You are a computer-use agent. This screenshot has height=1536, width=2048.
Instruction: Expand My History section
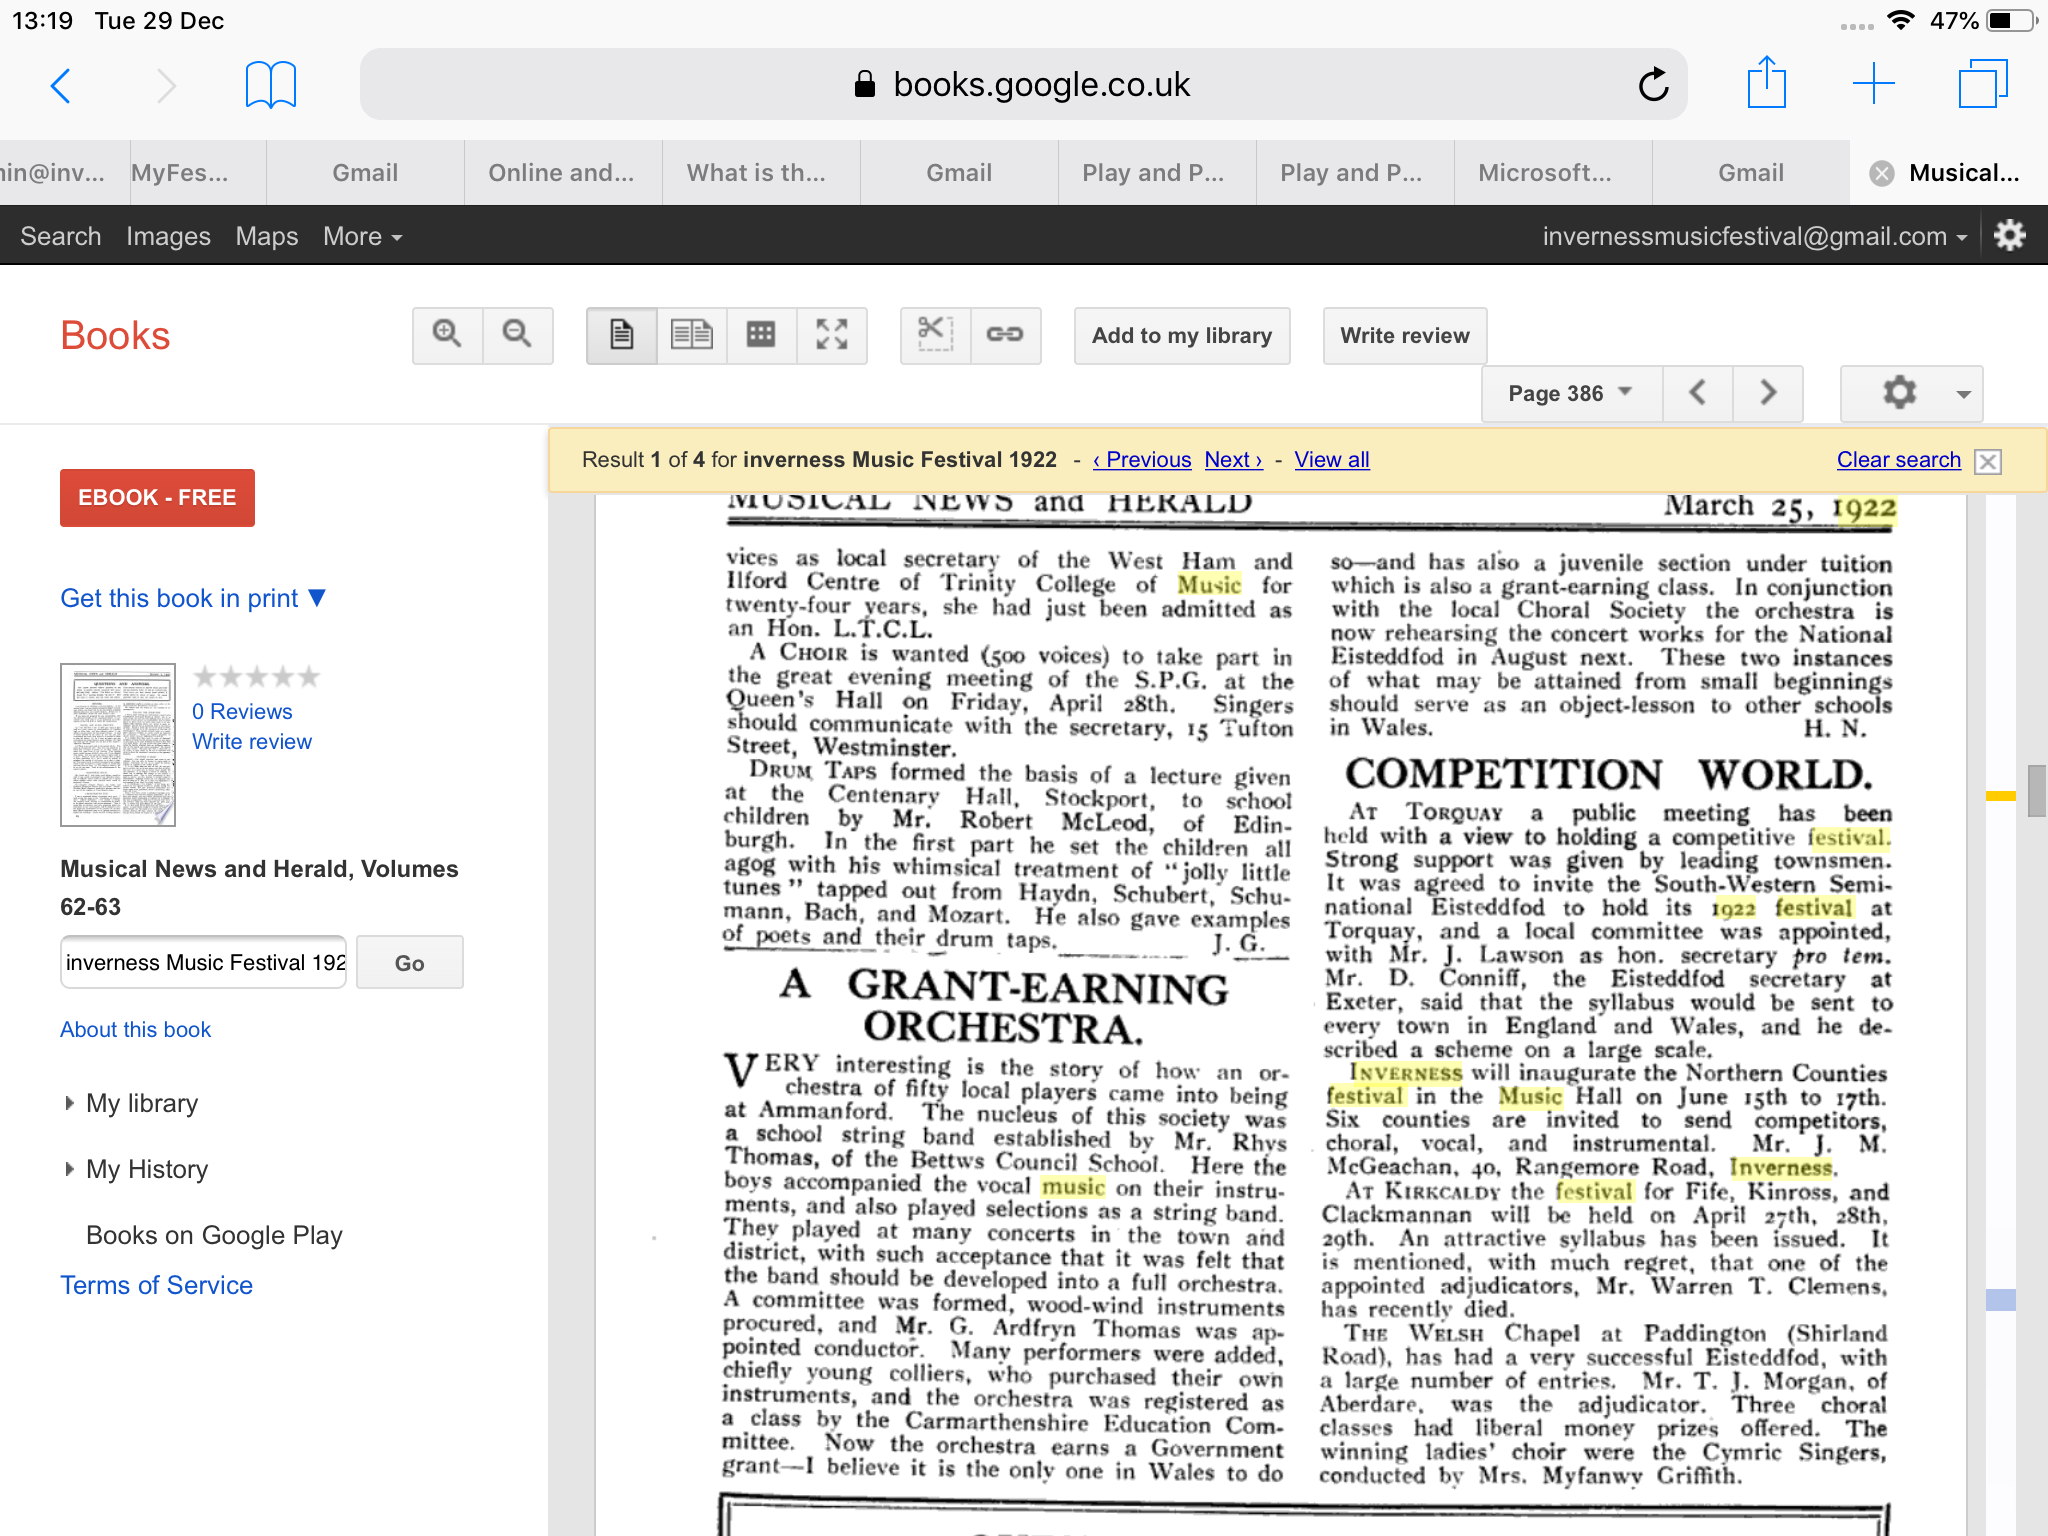click(136, 1169)
